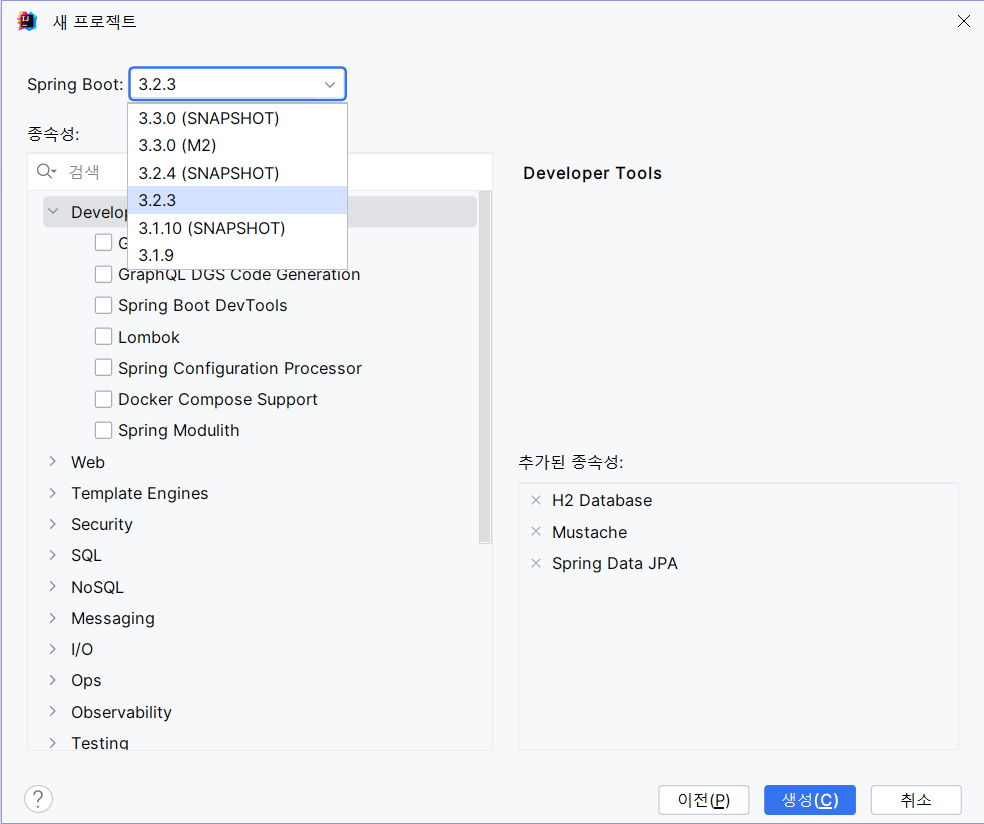Click the IntelliJ IDEA logo icon
The width and height of the screenshot is (984, 824).
[27, 21]
